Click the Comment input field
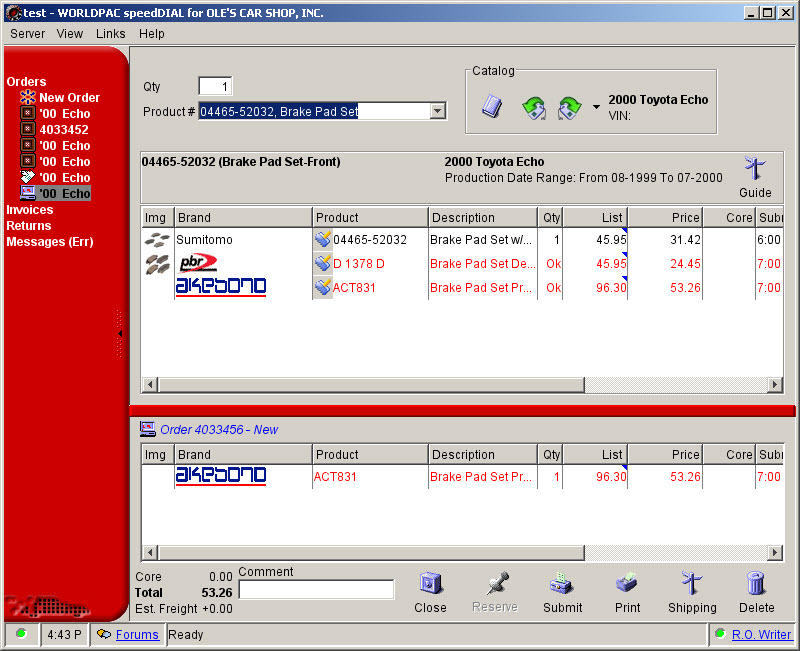The height and width of the screenshot is (651, 800). pos(316,590)
